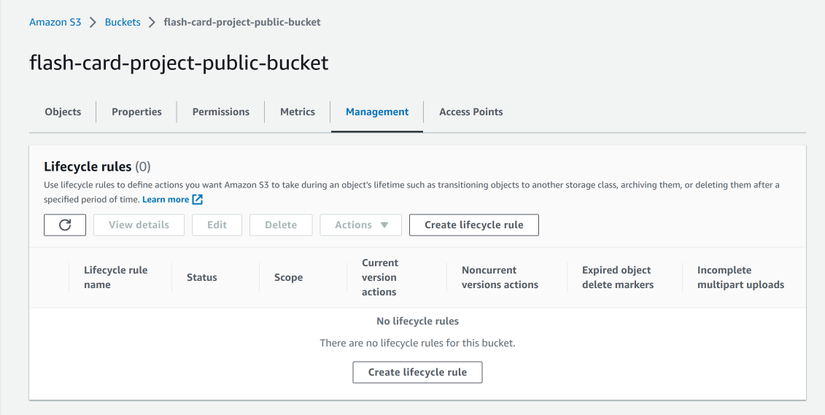The image size is (825, 415).
Task: Go to the Permissions tab
Action: [x=221, y=112]
